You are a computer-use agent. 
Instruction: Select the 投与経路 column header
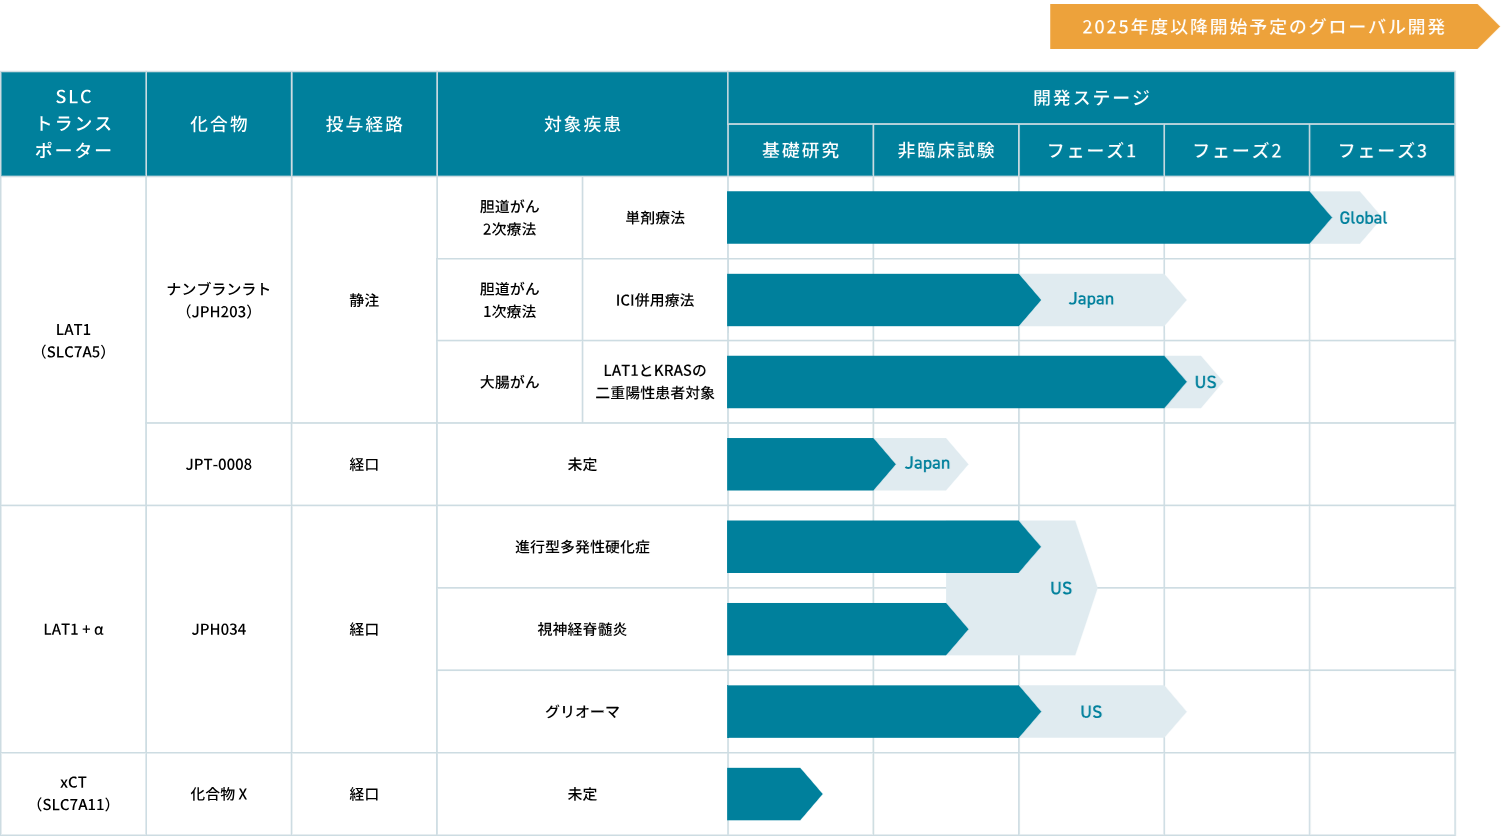[x=364, y=124]
